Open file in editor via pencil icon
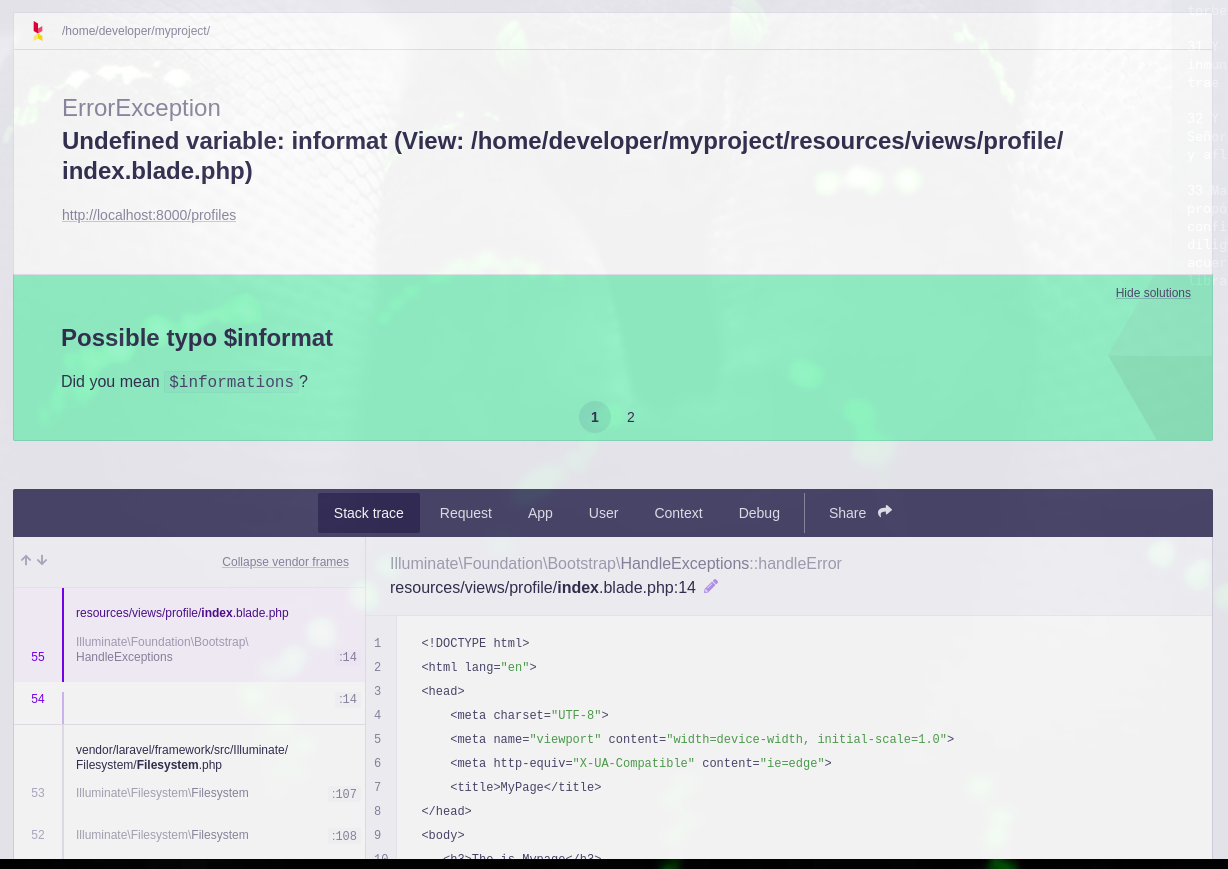 [x=711, y=587]
